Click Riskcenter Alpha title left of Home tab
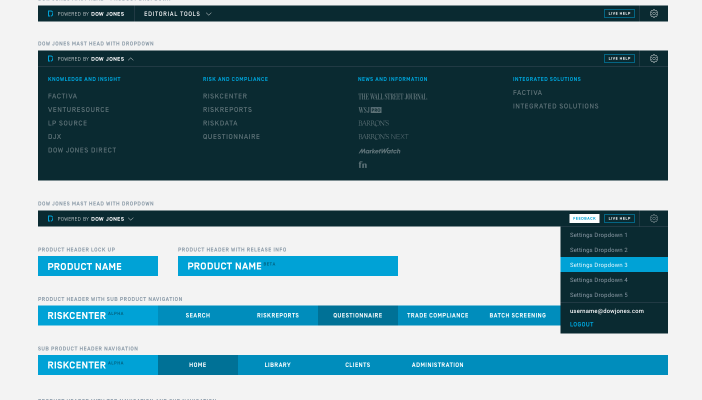 coord(98,365)
